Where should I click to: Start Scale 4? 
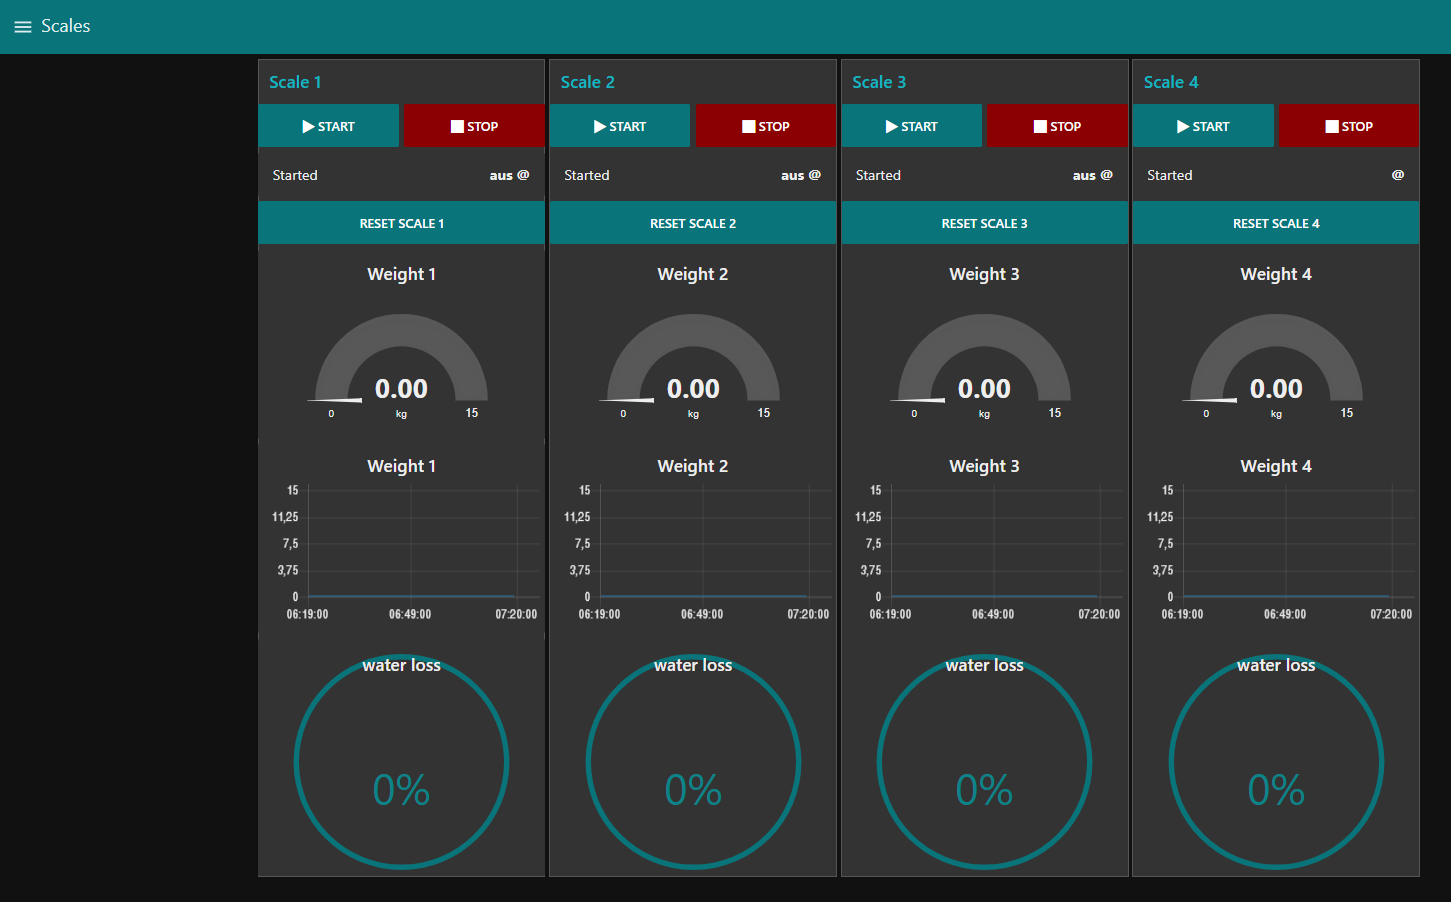click(1203, 126)
